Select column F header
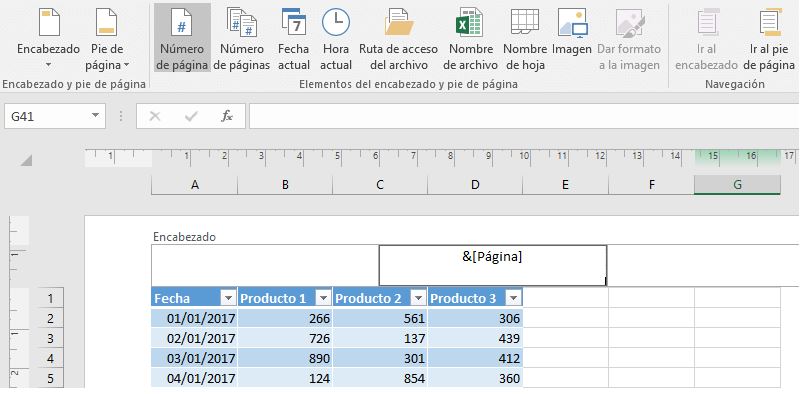 (652, 185)
